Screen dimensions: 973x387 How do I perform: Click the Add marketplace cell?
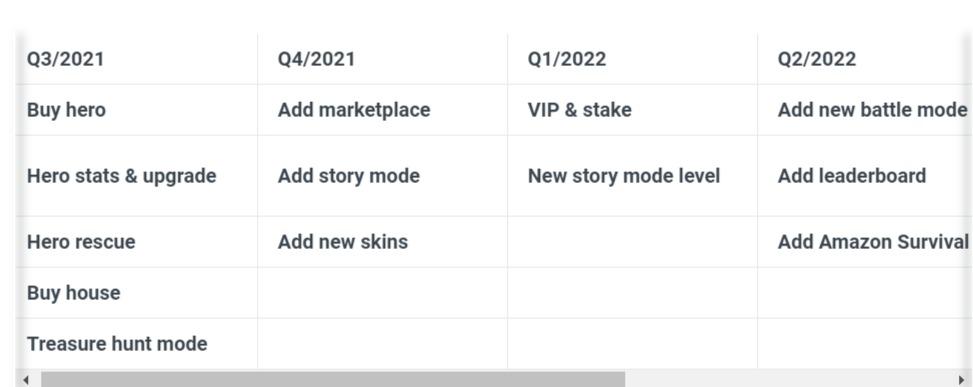[x=382, y=110]
